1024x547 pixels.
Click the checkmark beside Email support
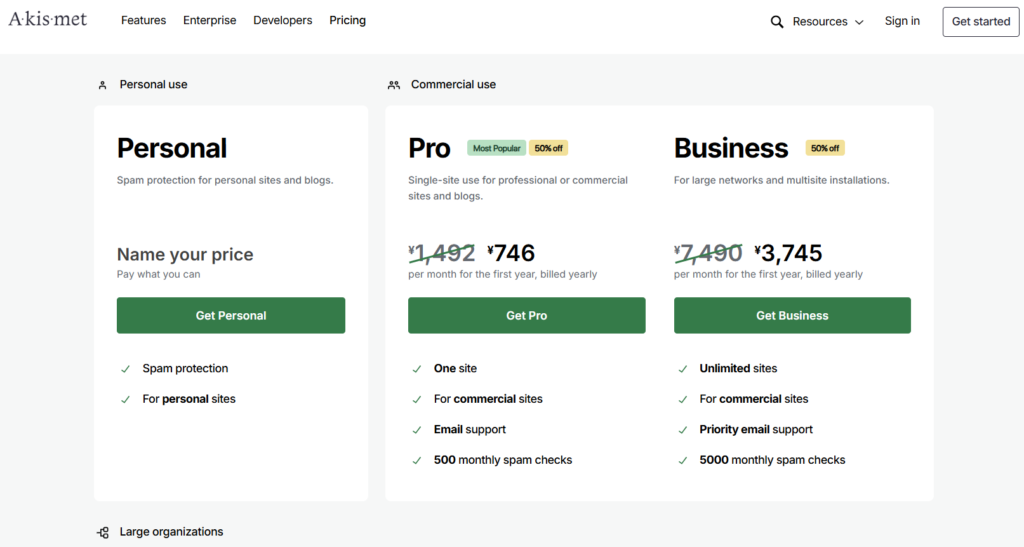click(x=417, y=430)
